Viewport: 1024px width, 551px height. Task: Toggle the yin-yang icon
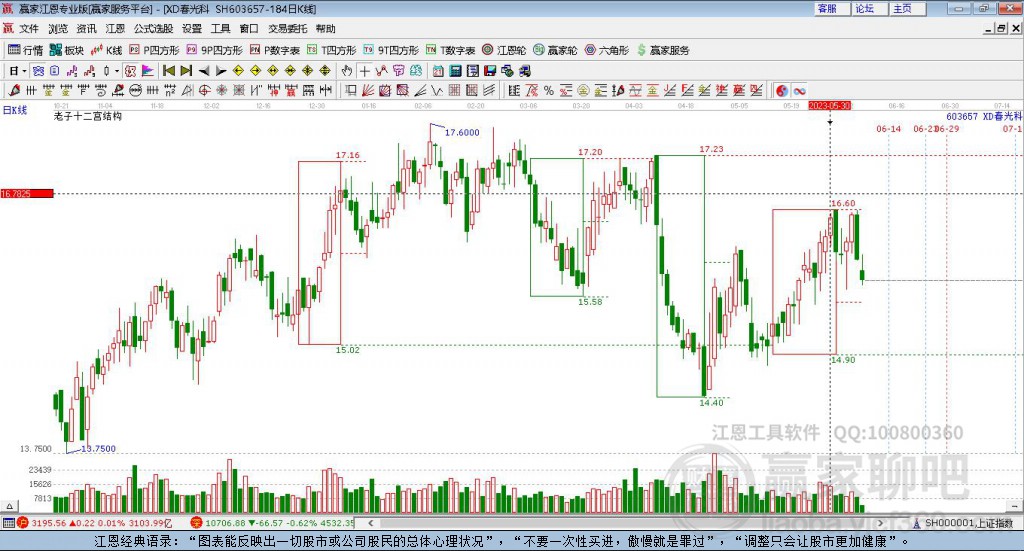pyautogui.click(x=782, y=91)
